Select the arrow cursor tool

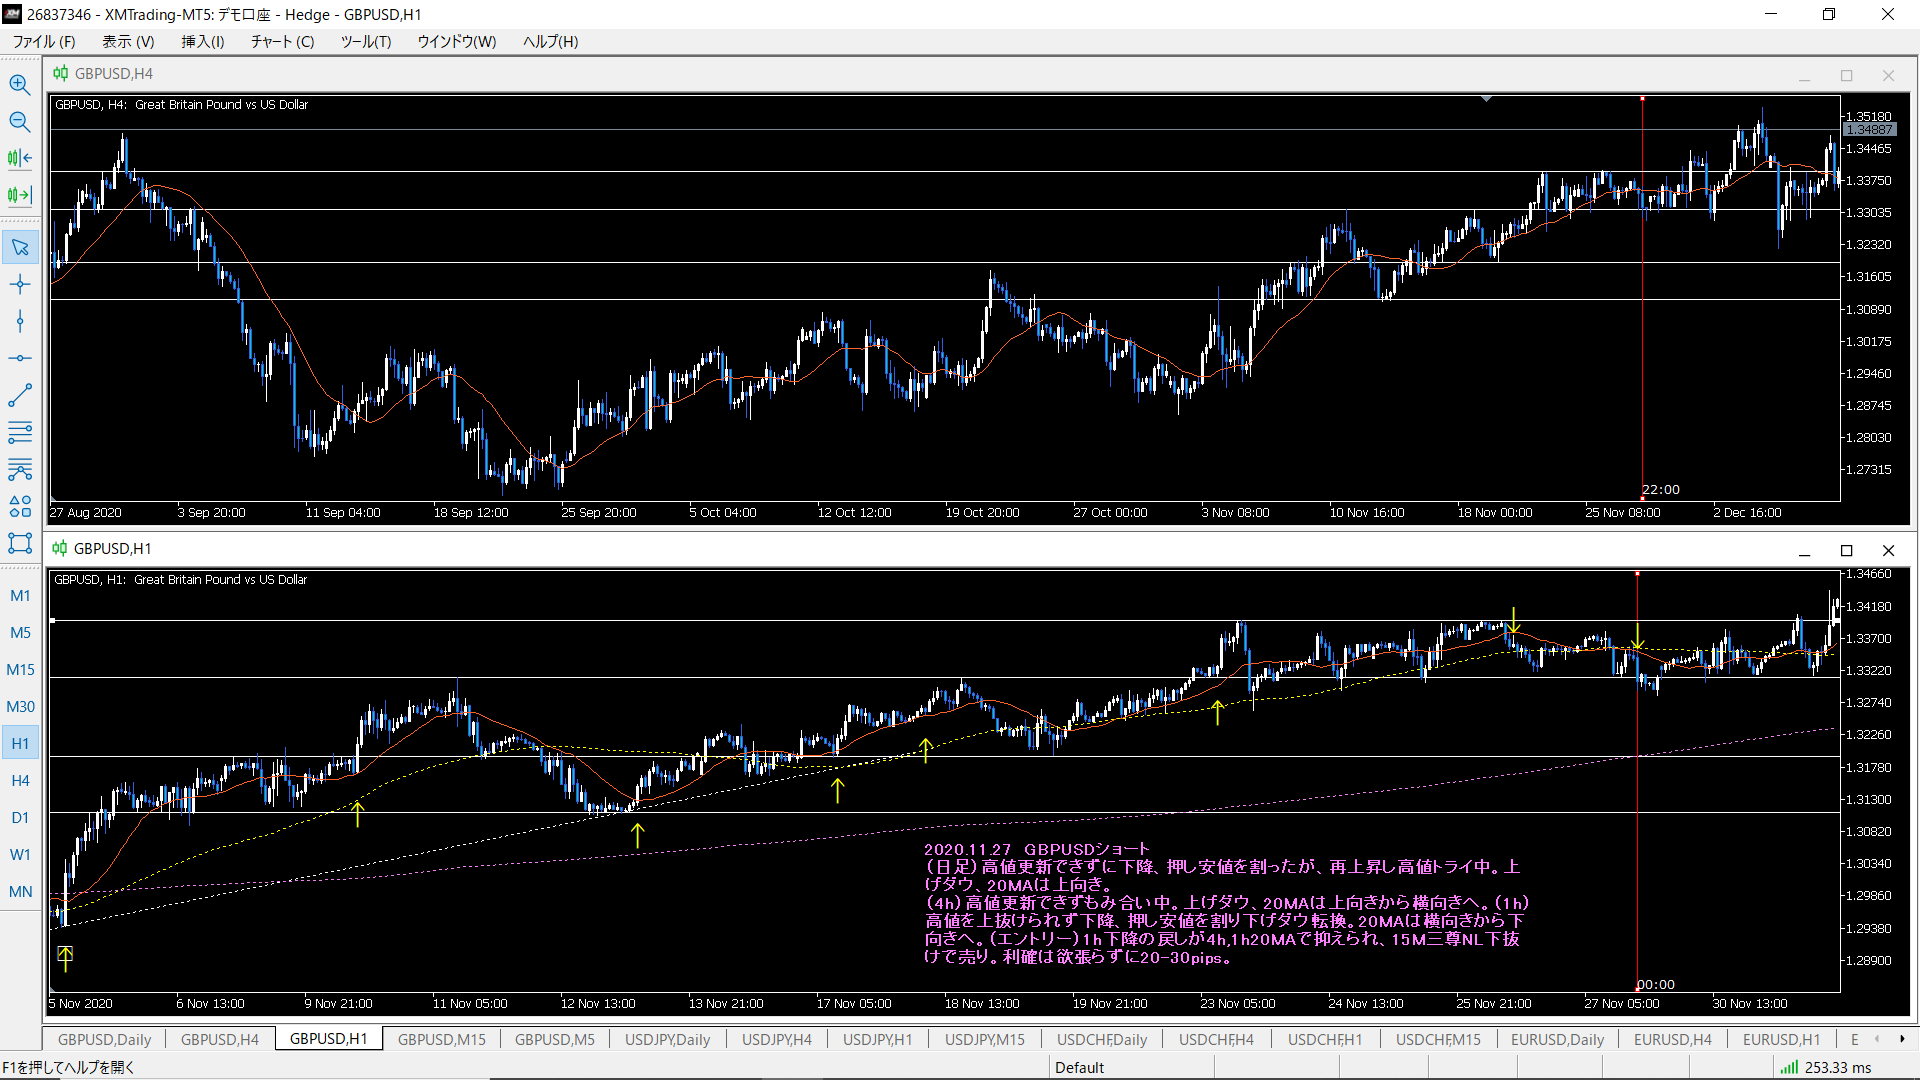pyautogui.click(x=20, y=247)
